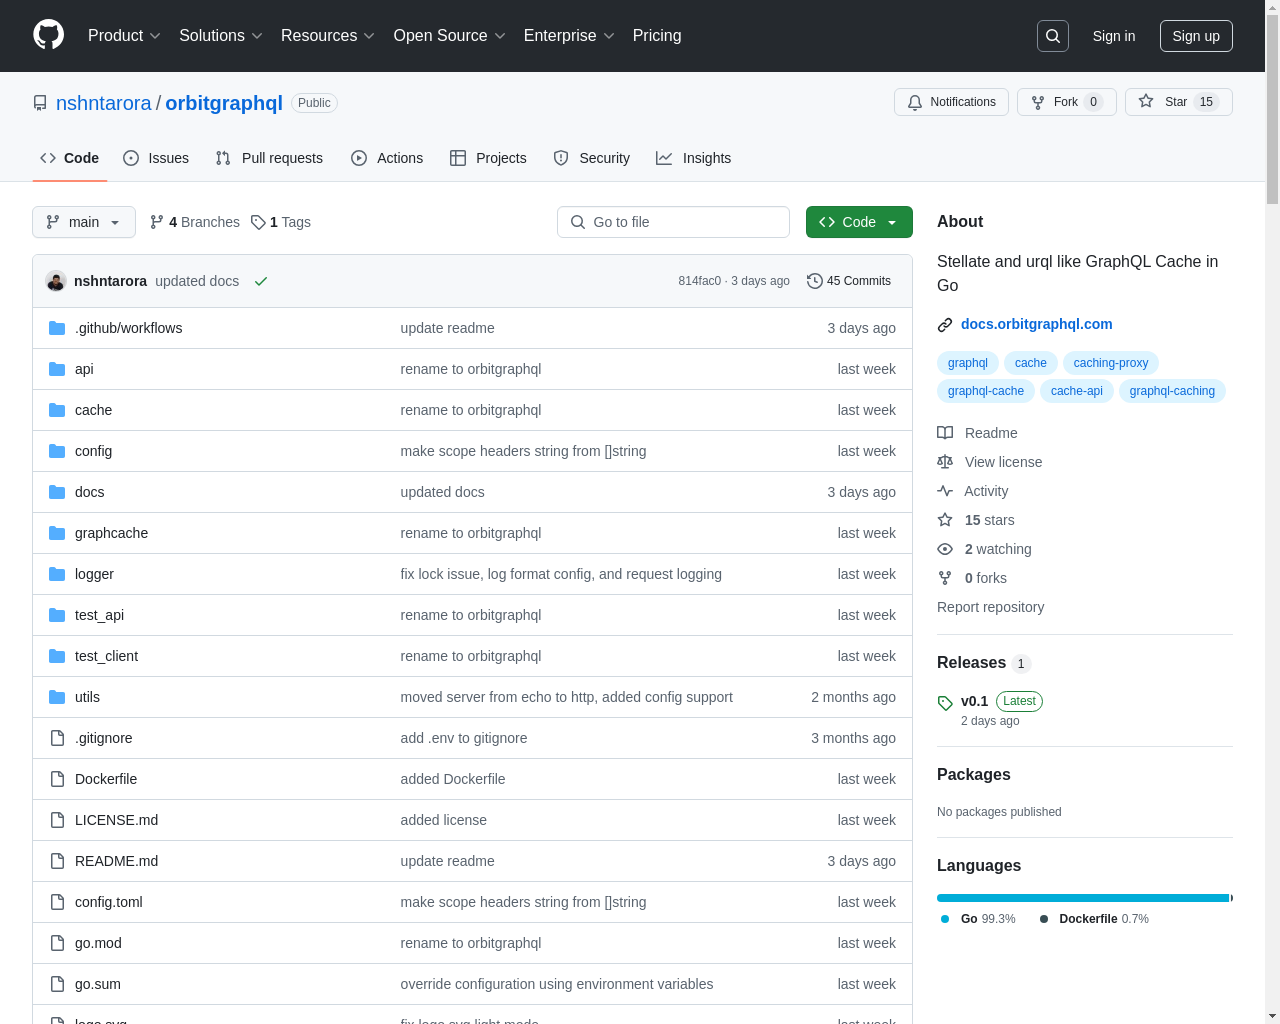Open the 4 Branches link
The height and width of the screenshot is (1024, 1280).
pyautogui.click(x=195, y=222)
